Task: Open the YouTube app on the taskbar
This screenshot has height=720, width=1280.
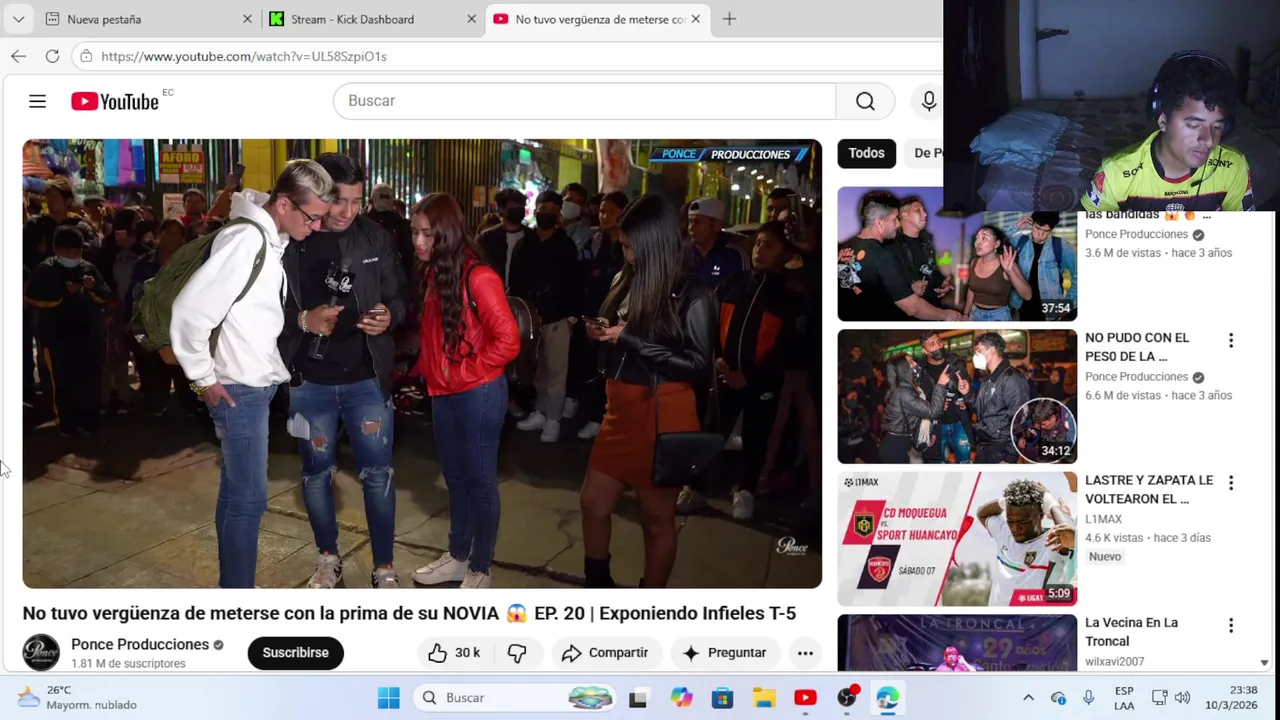Action: [805, 698]
